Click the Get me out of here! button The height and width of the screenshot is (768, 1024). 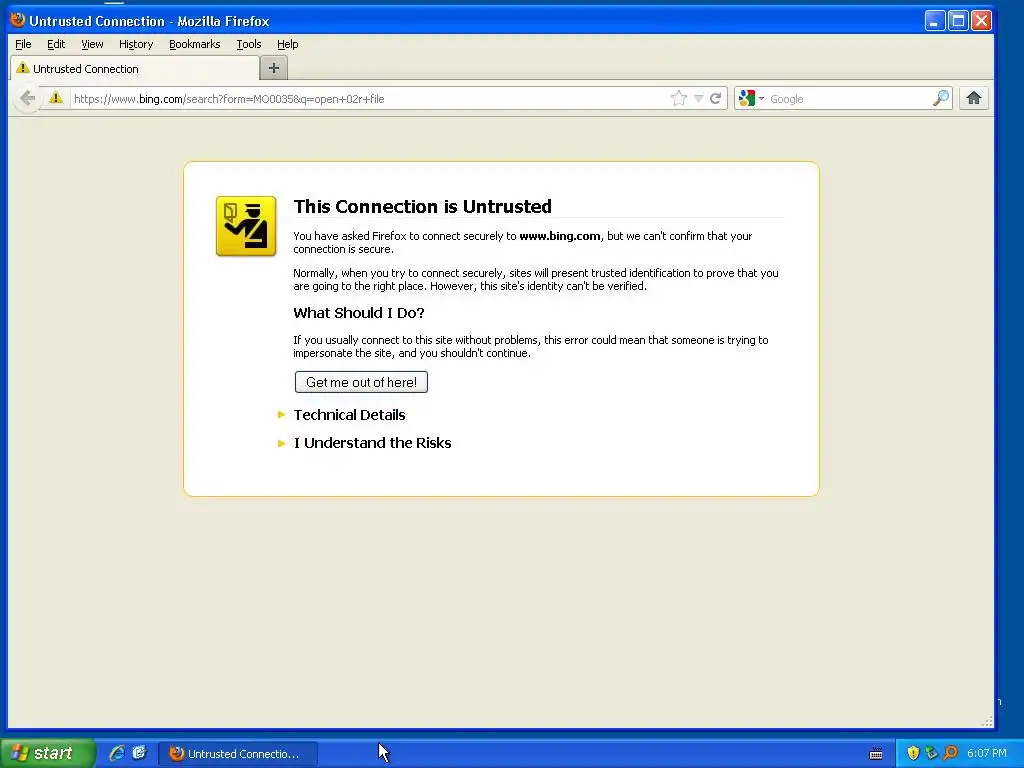361,382
